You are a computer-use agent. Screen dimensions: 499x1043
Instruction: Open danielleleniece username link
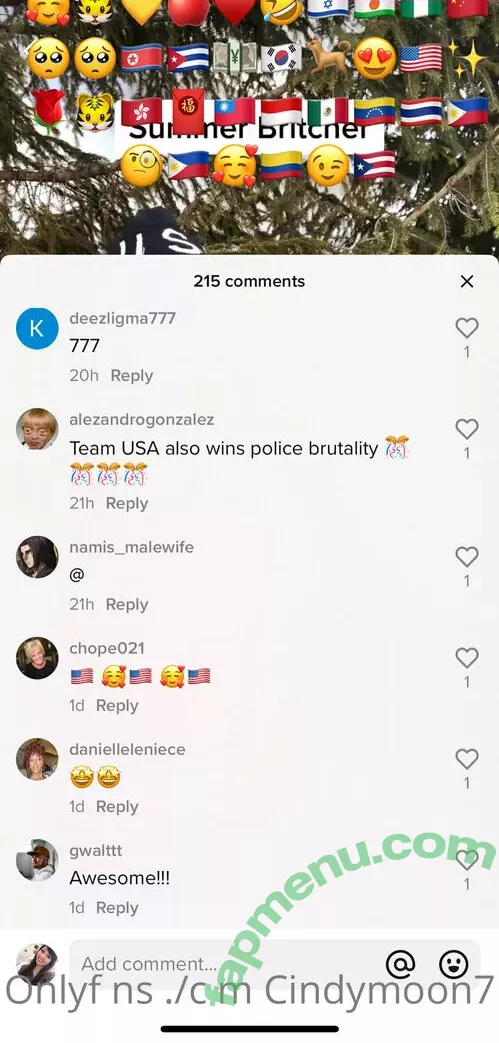pyautogui.click(x=128, y=750)
